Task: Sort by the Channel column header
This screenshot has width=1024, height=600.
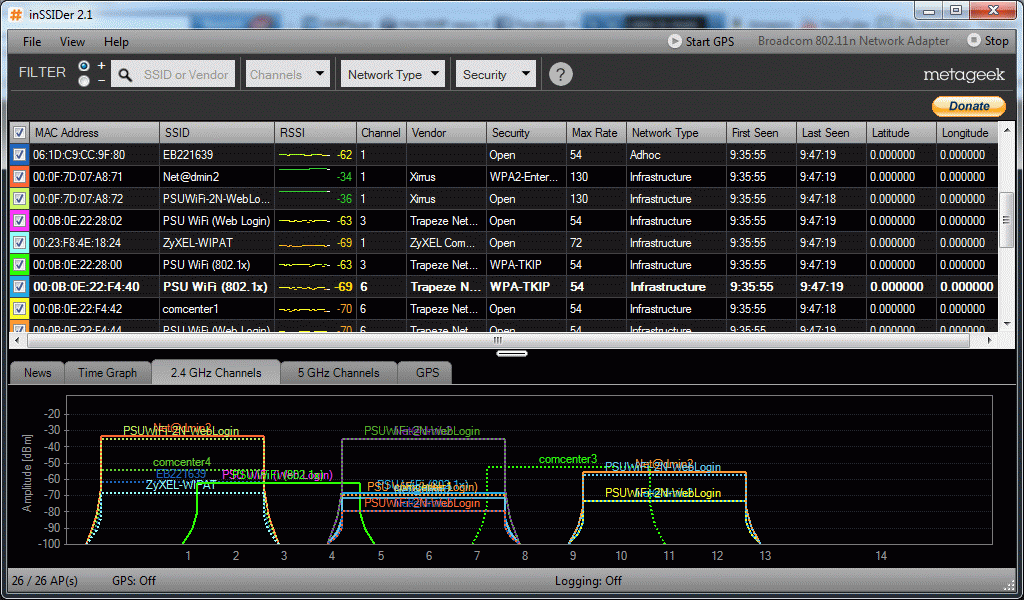Action: (381, 133)
